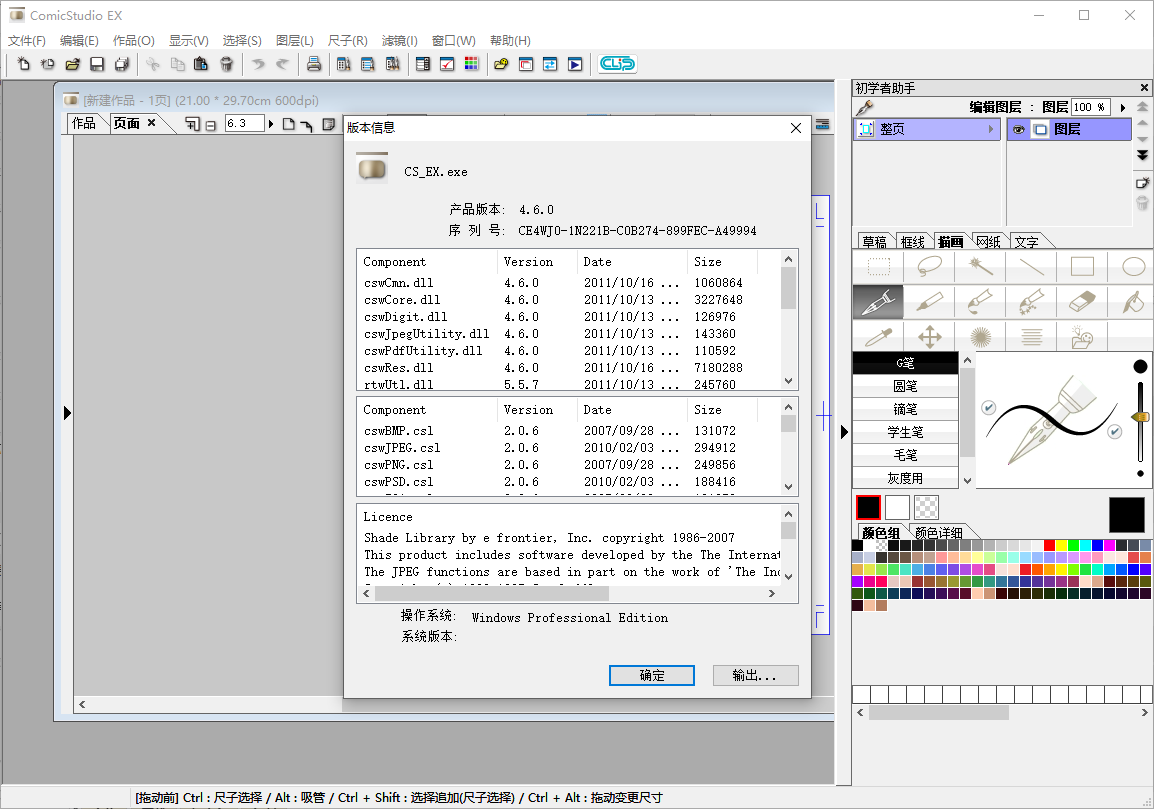Select the white background color box
This screenshot has height=809, width=1154.
coord(897,507)
